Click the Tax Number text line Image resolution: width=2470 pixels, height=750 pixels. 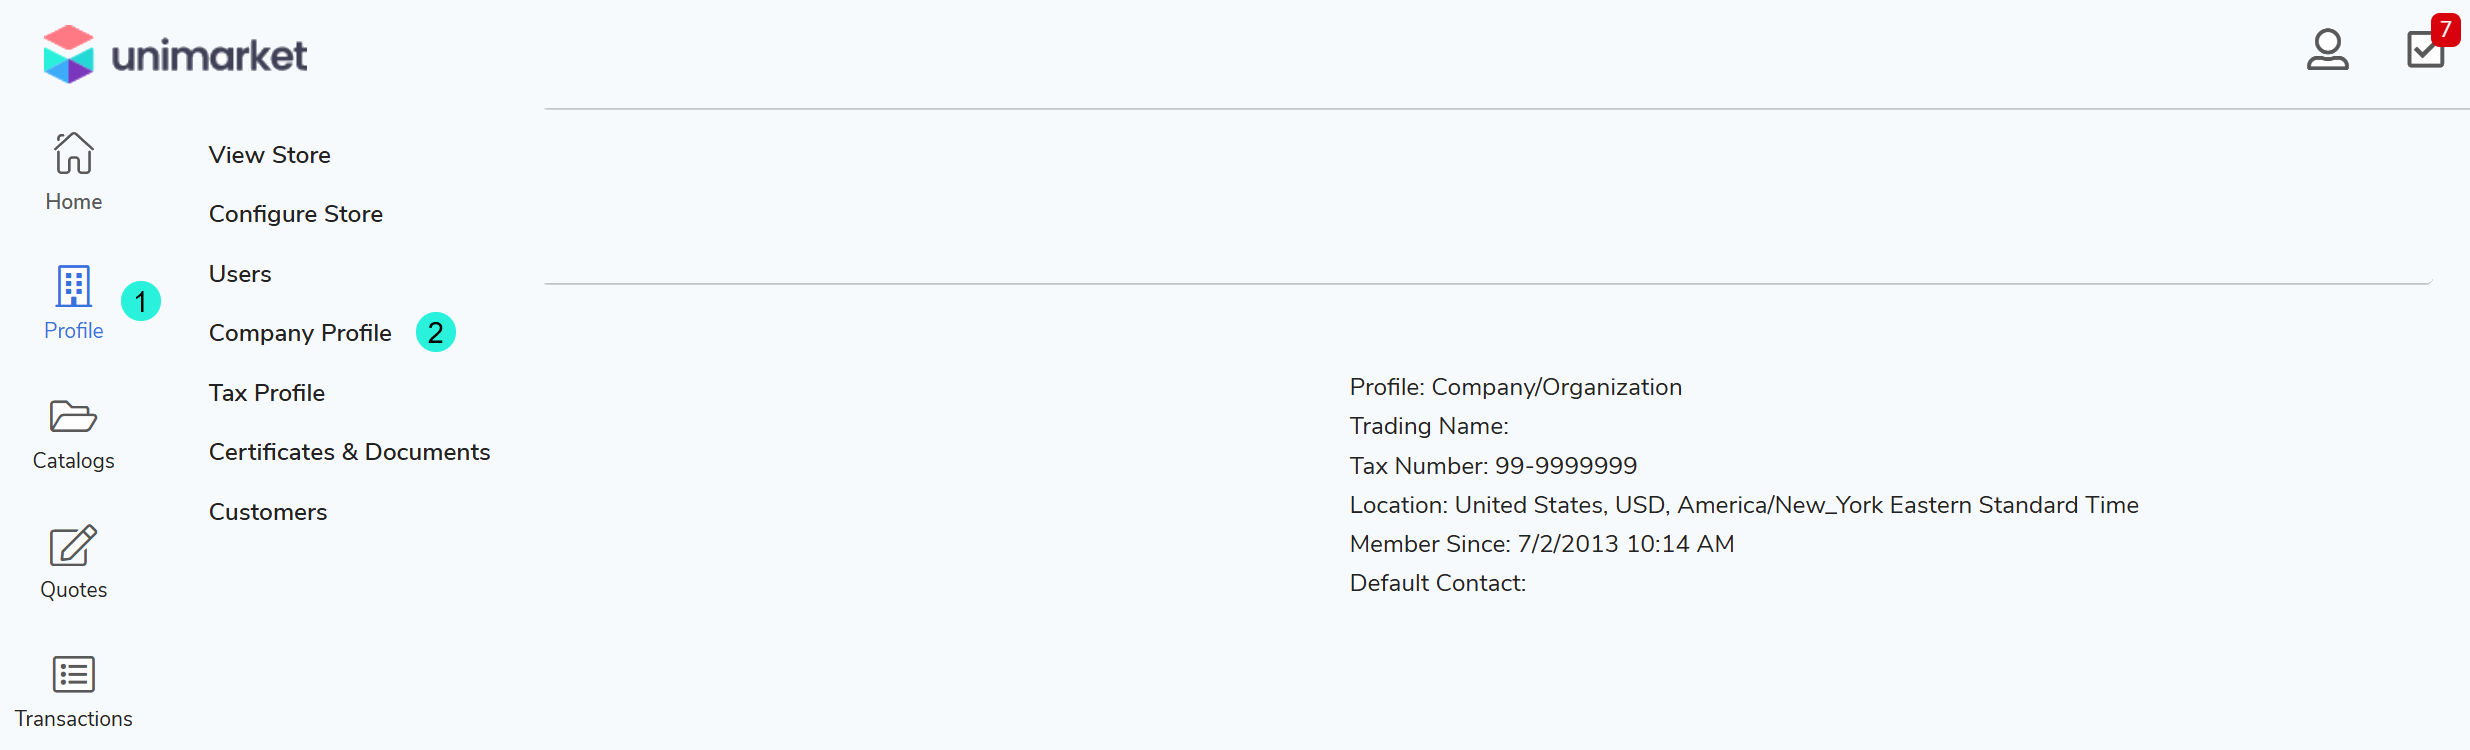tap(1492, 466)
